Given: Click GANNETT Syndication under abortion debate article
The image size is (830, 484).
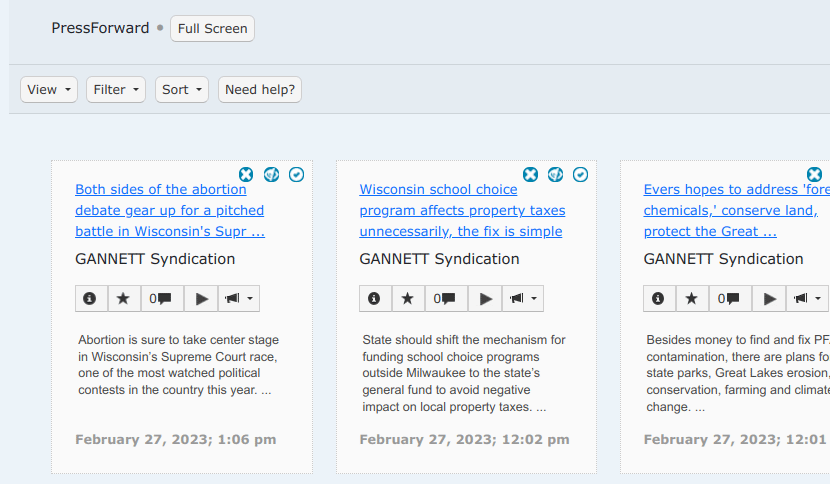Looking at the screenshot, I should click(155, 259).
